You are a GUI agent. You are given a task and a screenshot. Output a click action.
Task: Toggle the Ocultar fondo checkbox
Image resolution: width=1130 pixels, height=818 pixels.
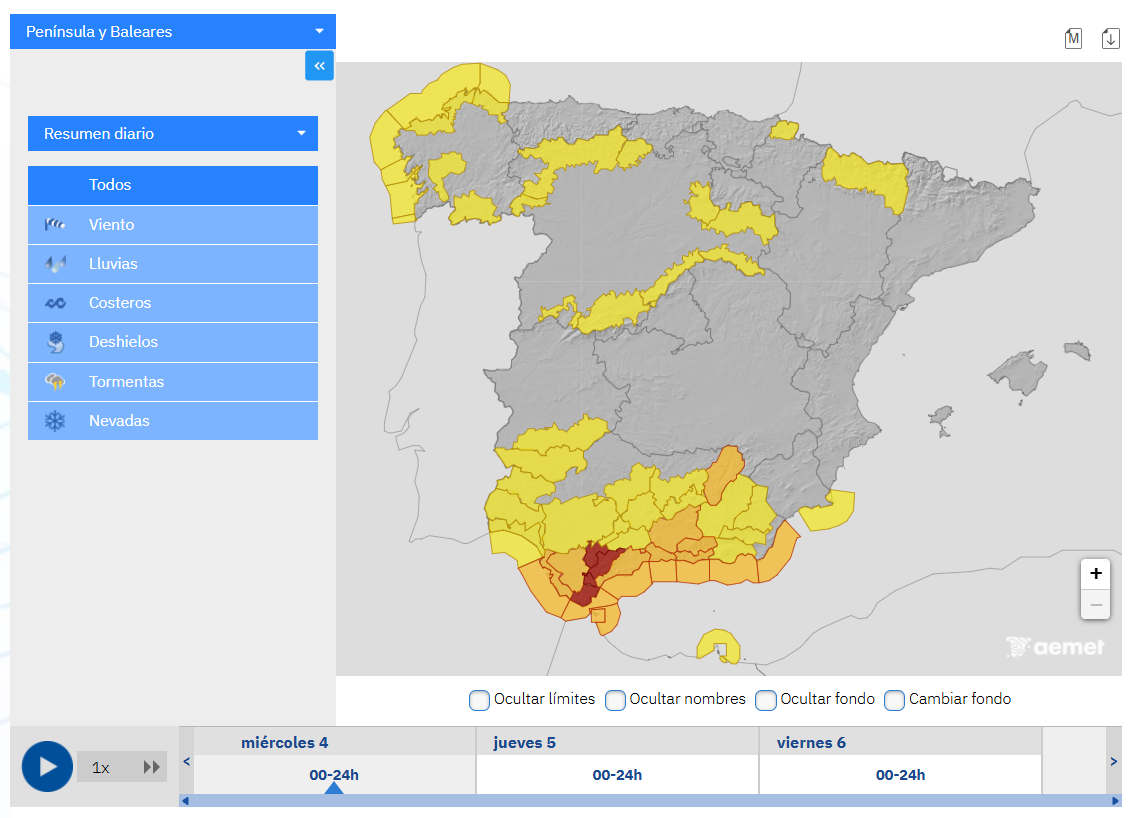(x=766, y=700)
